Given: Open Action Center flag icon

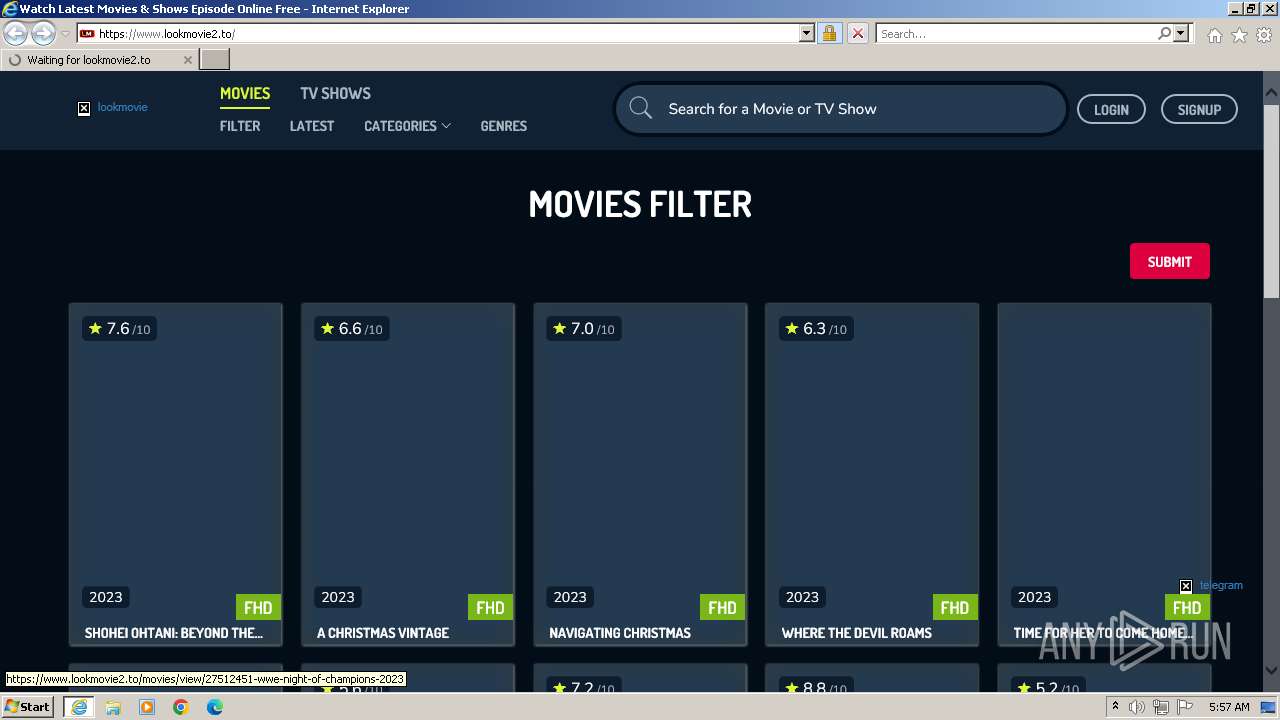Looking at the screenshot, I should [x=1185, y=707].
